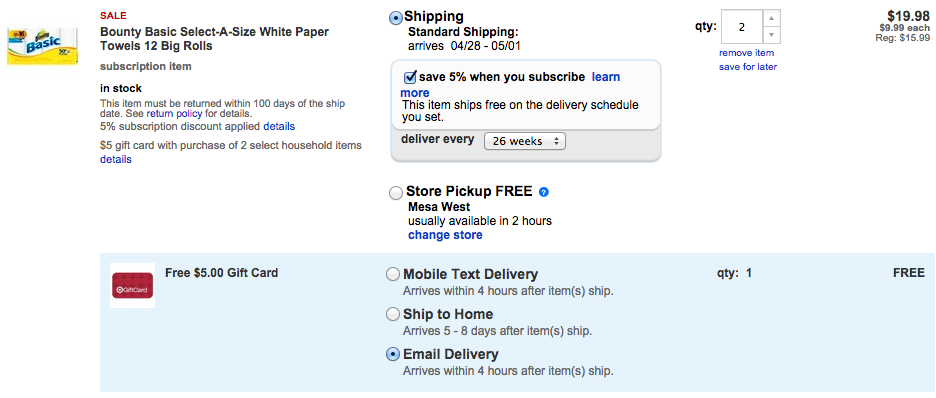Click the Store Pickup help question icon
The height and width of the screenshot is (398, 936).
543,192
